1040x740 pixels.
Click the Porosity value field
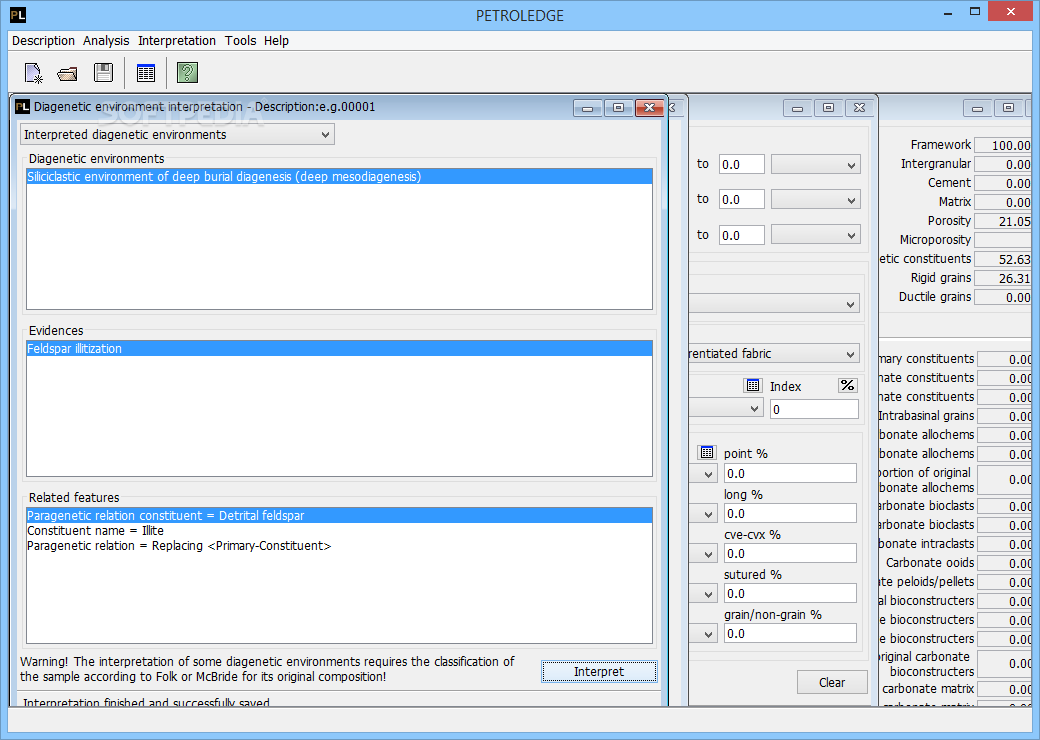click(x=1004, y=221)
